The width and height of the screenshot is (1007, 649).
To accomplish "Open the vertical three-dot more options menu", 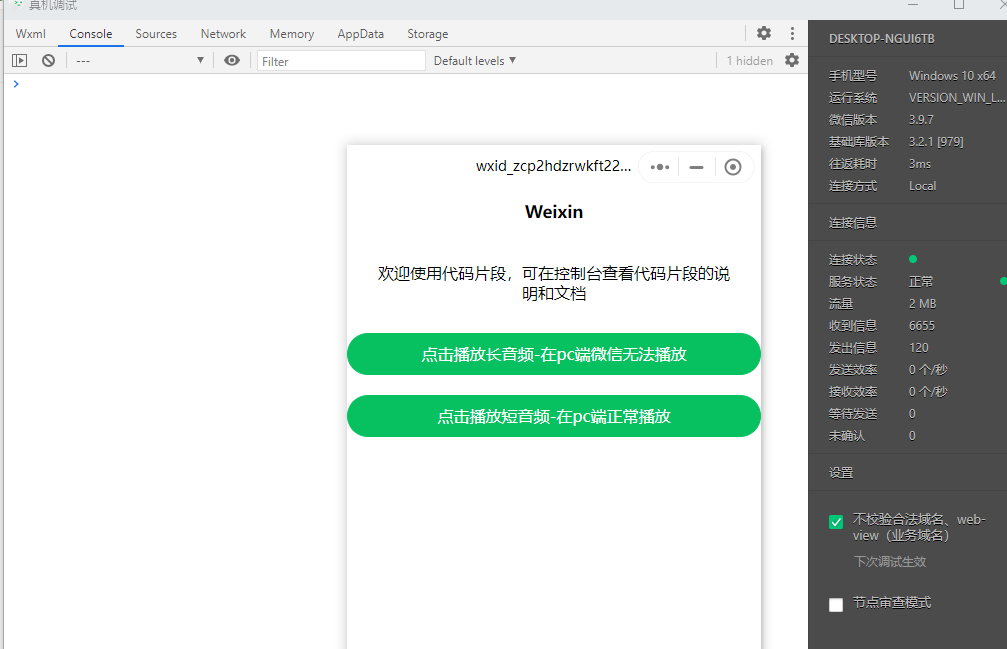I will (x=792, y=33).
